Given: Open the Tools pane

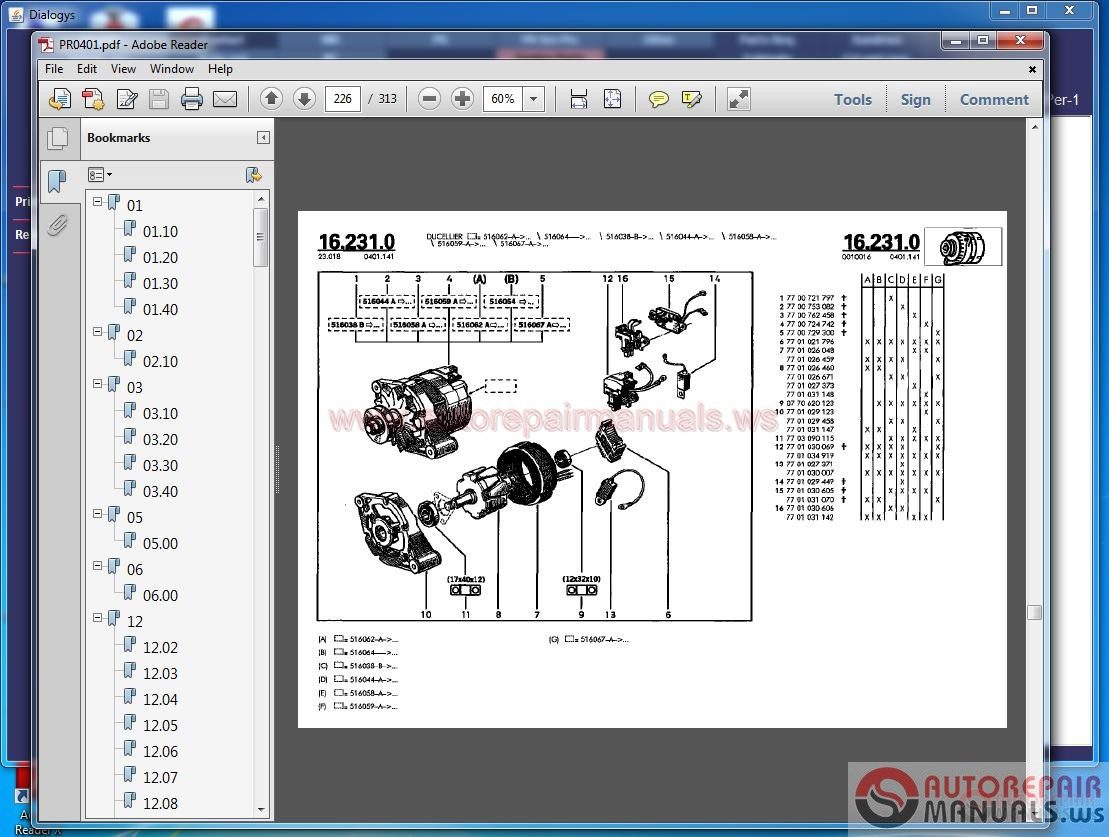Looking at the screenshot, I should click(852, 100).
